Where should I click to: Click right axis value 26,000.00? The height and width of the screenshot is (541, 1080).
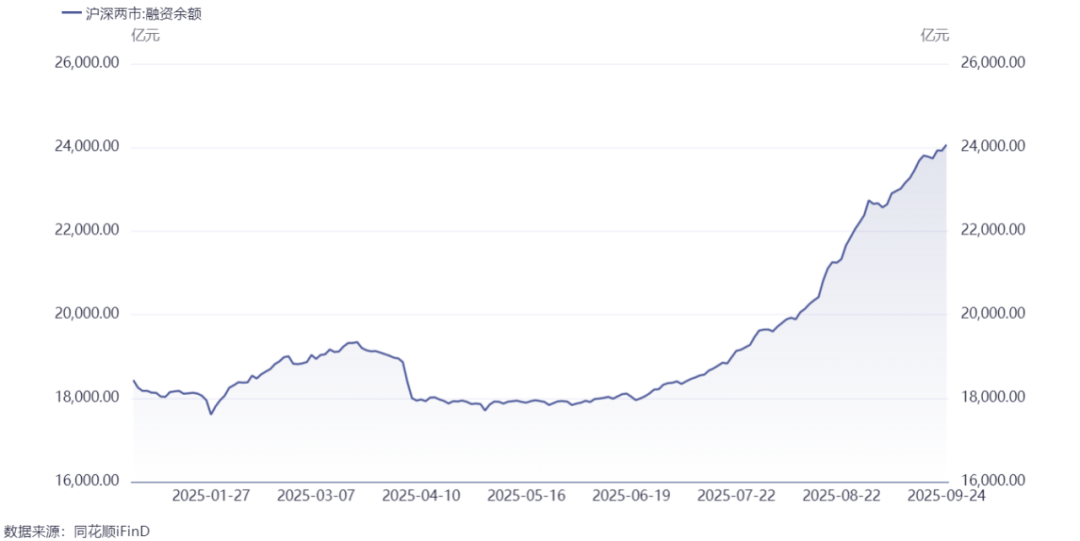pyautogui.click(x=993, y=63)
